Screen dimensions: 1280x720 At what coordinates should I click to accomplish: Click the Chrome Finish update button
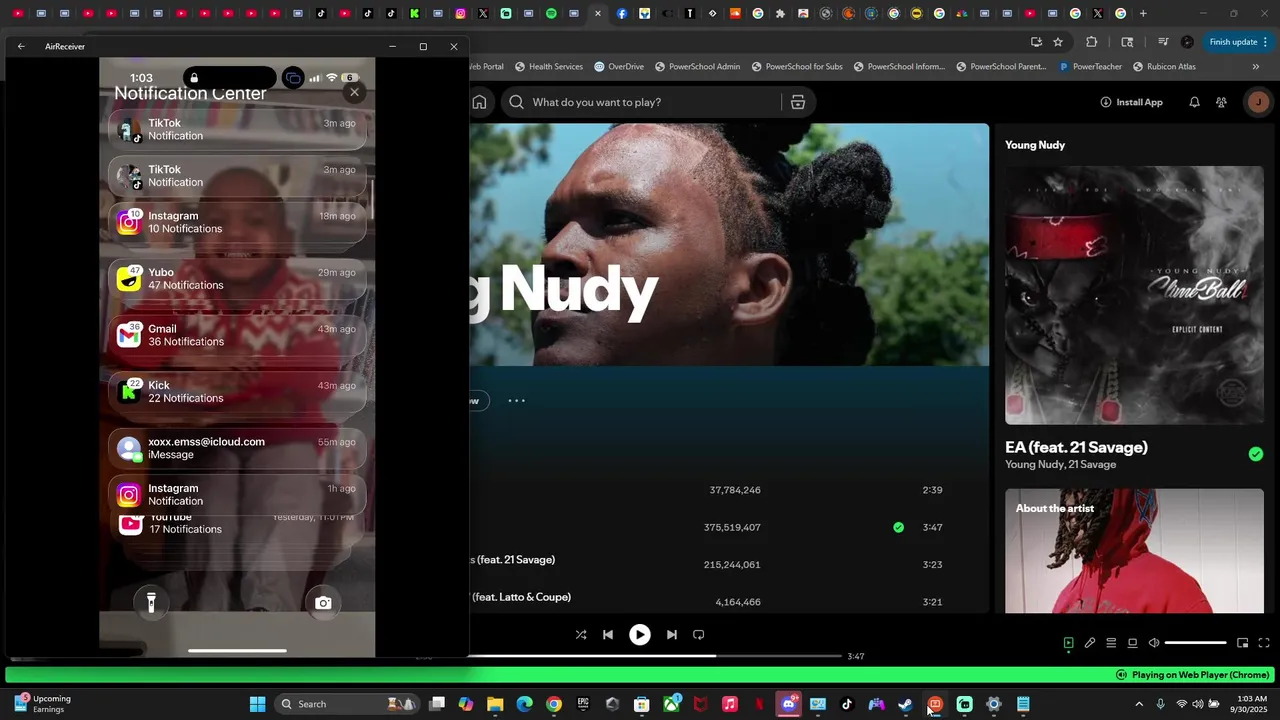[1238, 42]
